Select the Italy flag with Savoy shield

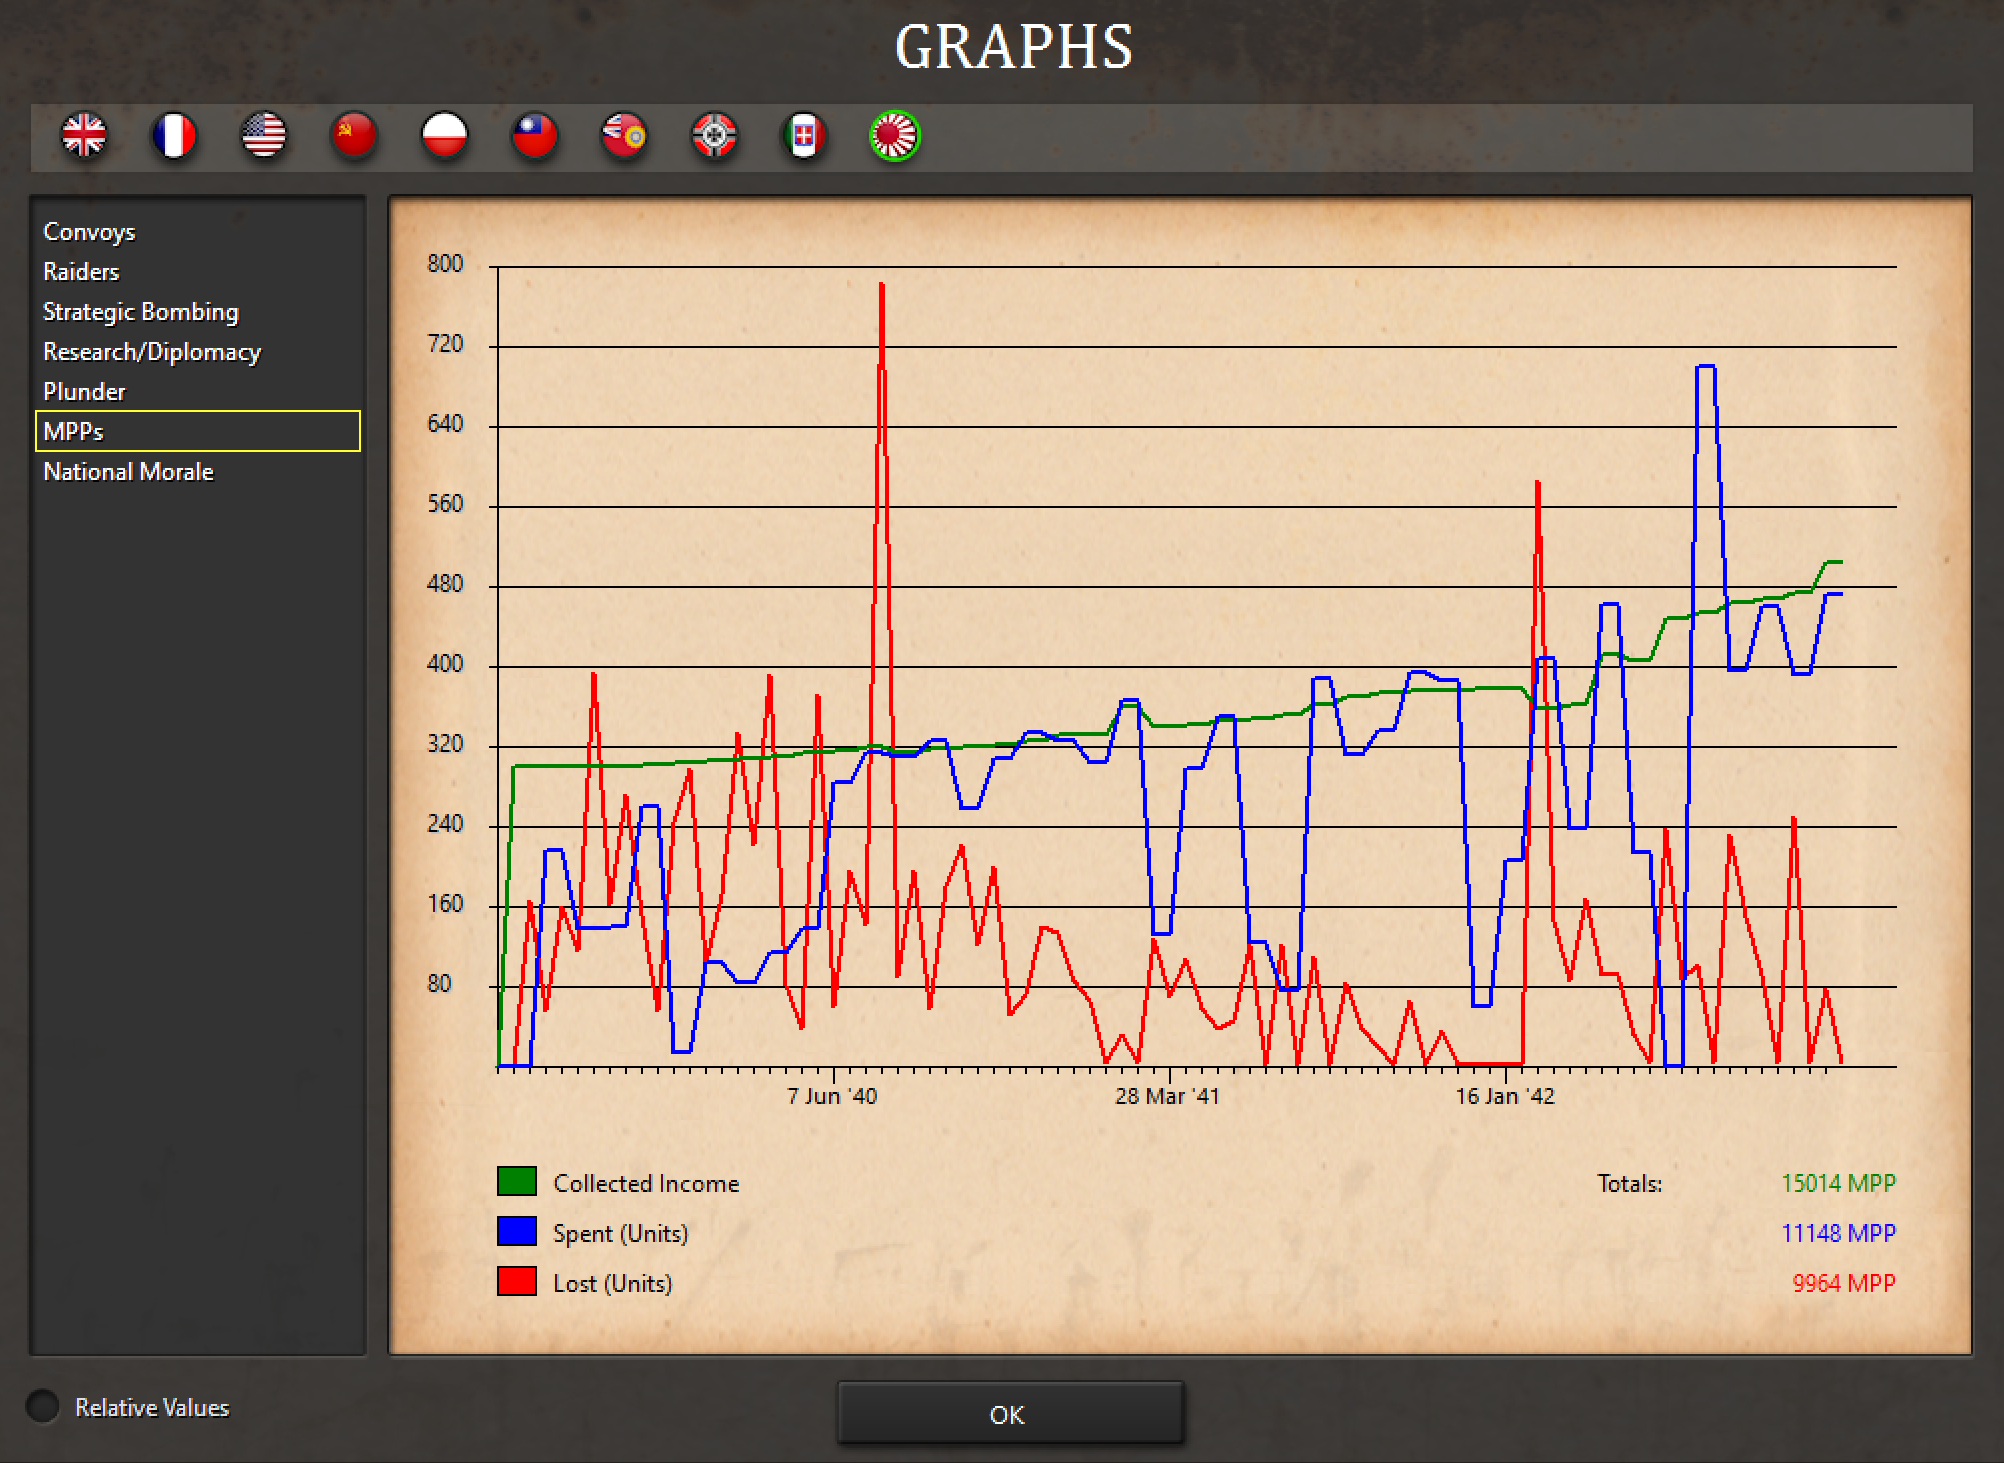tap(804, 135)
